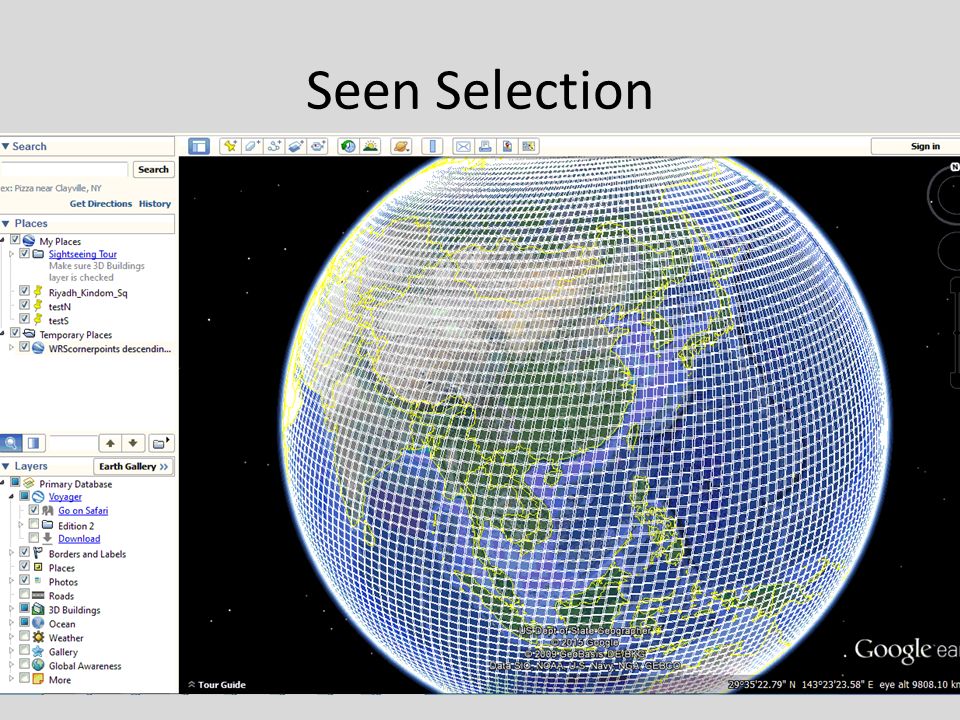Switch planet with the Saturn icon
This screenshot has width=960, height=720.
click(x=401, y=146)
